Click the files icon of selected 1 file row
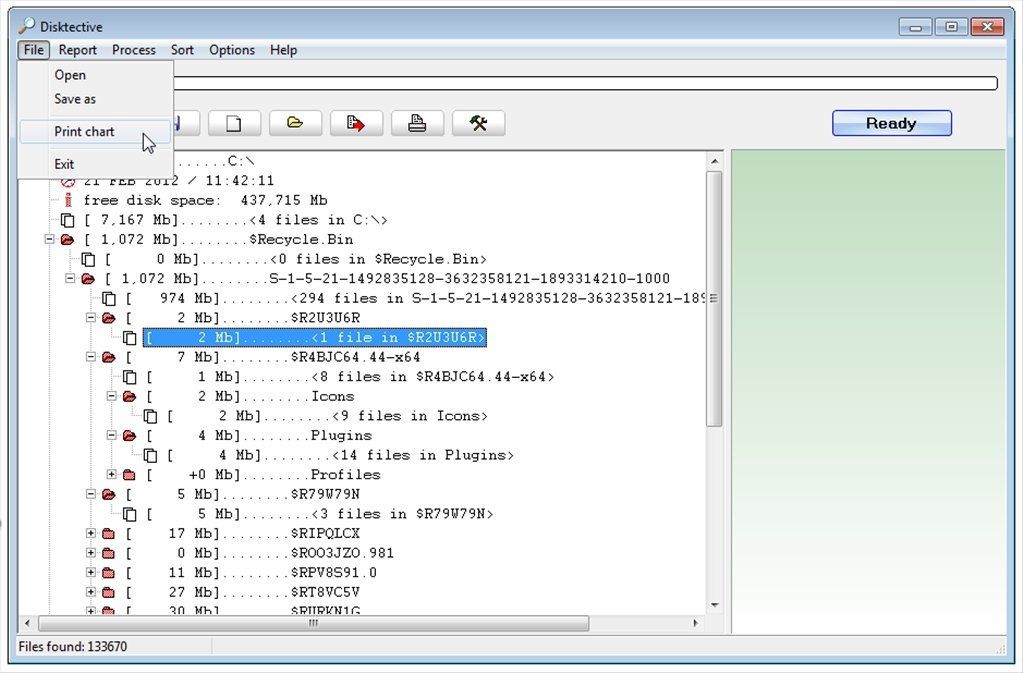This screenshot has height=673, width=1023. click(130, 337)
